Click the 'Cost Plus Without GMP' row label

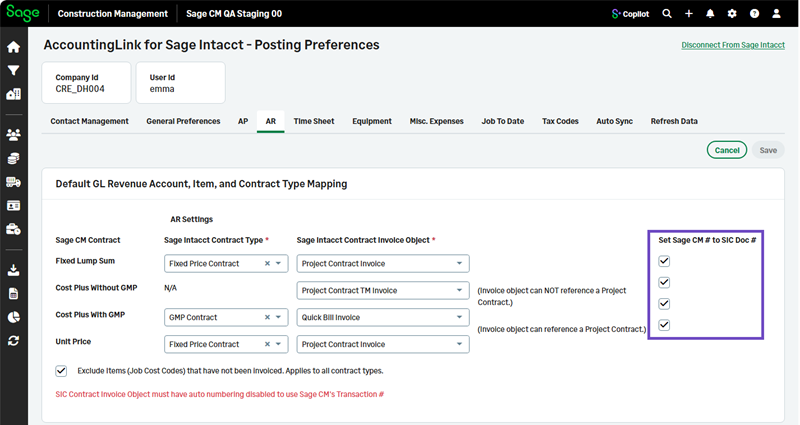[96, 288]
